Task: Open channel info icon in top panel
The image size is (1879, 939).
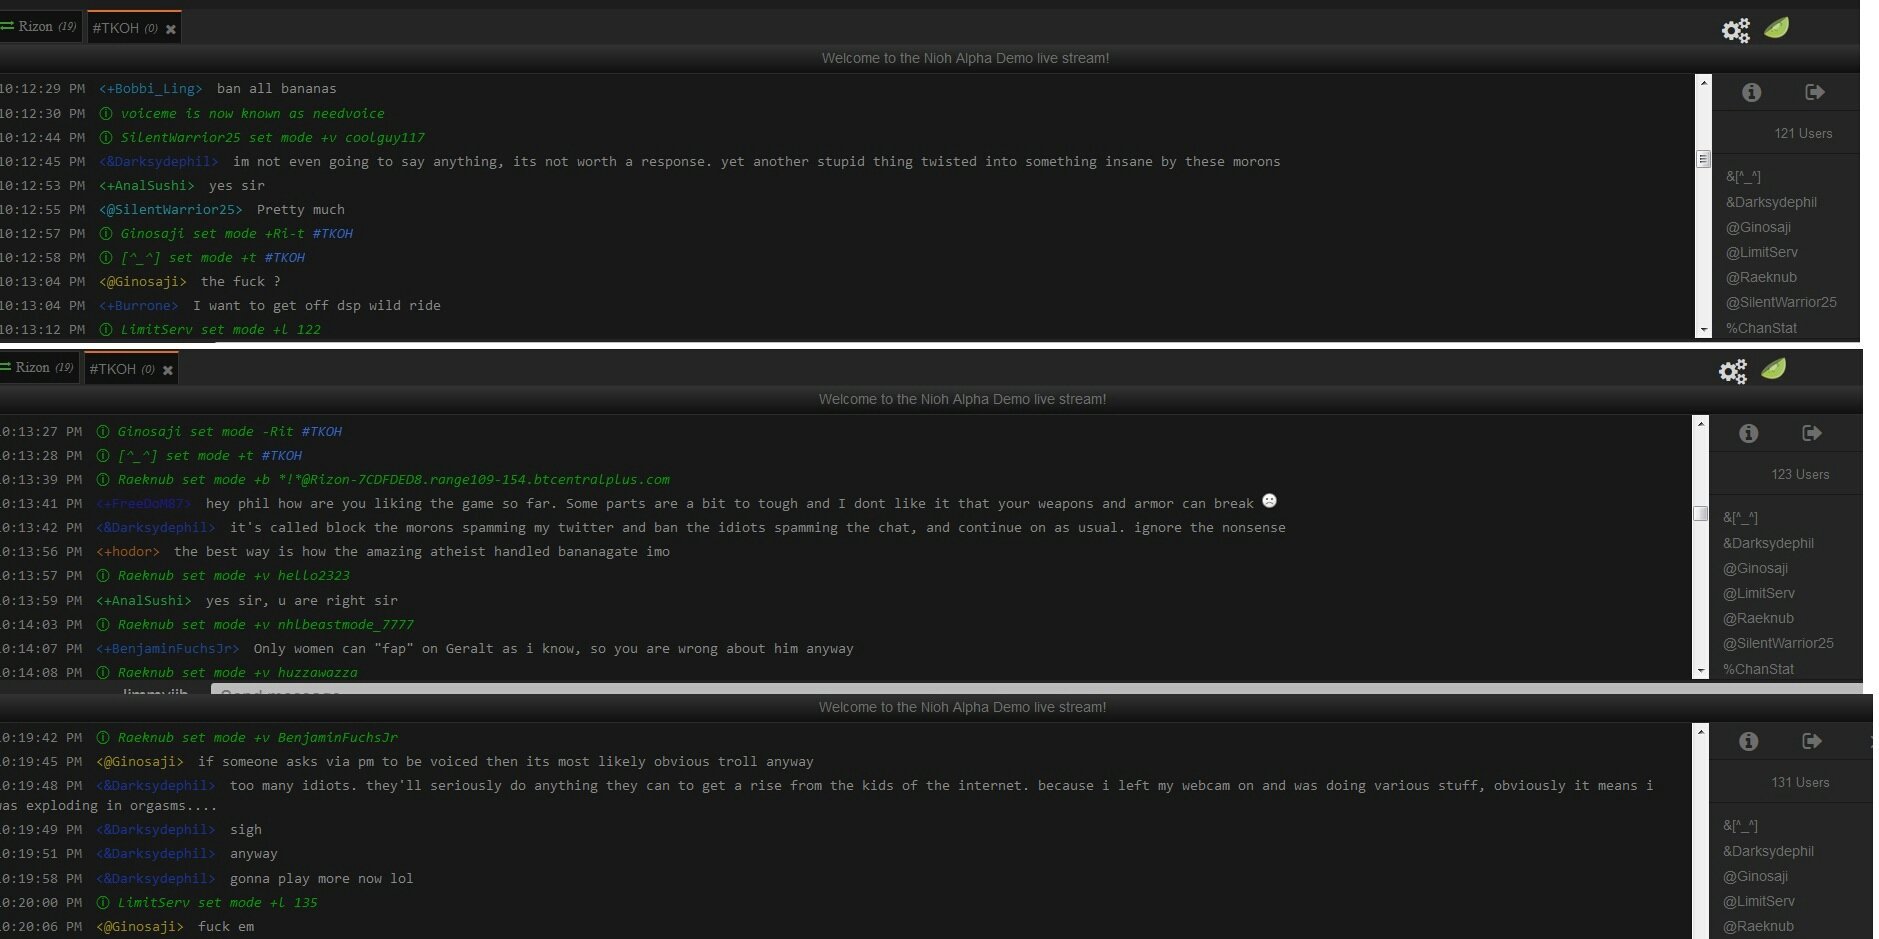Action: (x=1751, y=93)
